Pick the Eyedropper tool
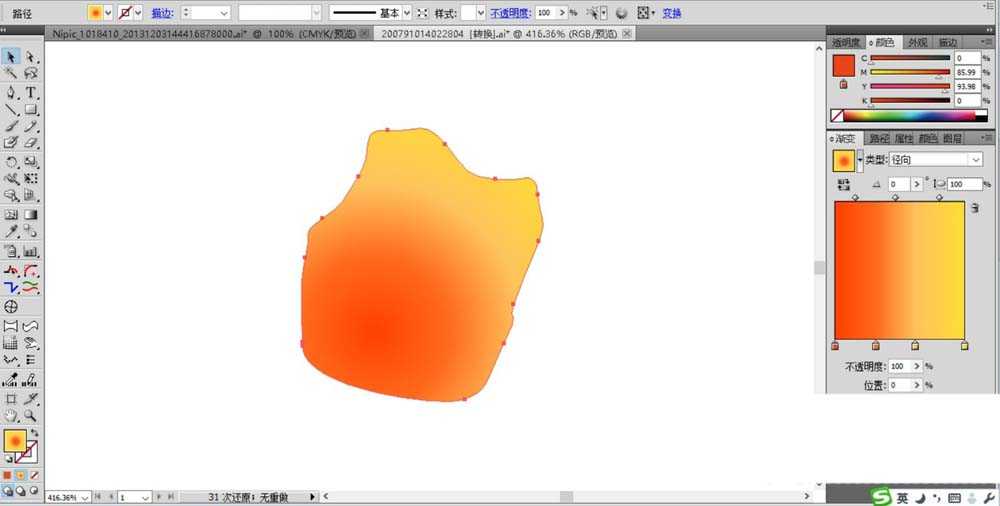The image size is (1000, 506). (11, 232)
